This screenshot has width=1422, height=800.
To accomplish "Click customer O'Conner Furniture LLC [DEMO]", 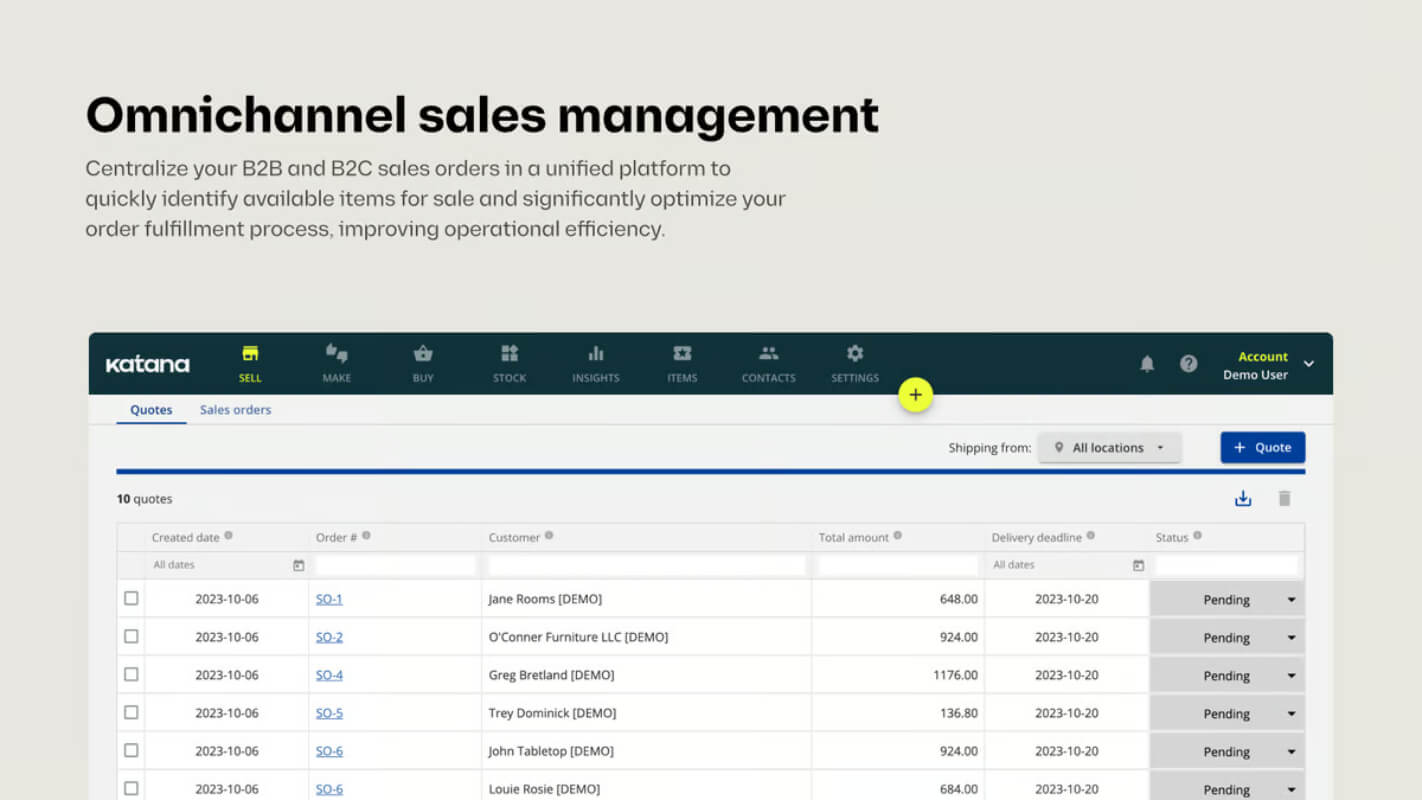I will (x=578, y=637).
